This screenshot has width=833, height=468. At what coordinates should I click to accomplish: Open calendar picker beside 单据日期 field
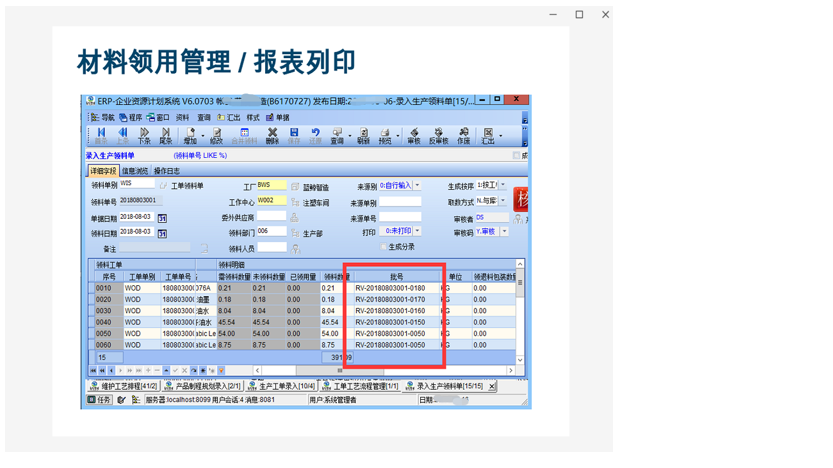point(162,218)
